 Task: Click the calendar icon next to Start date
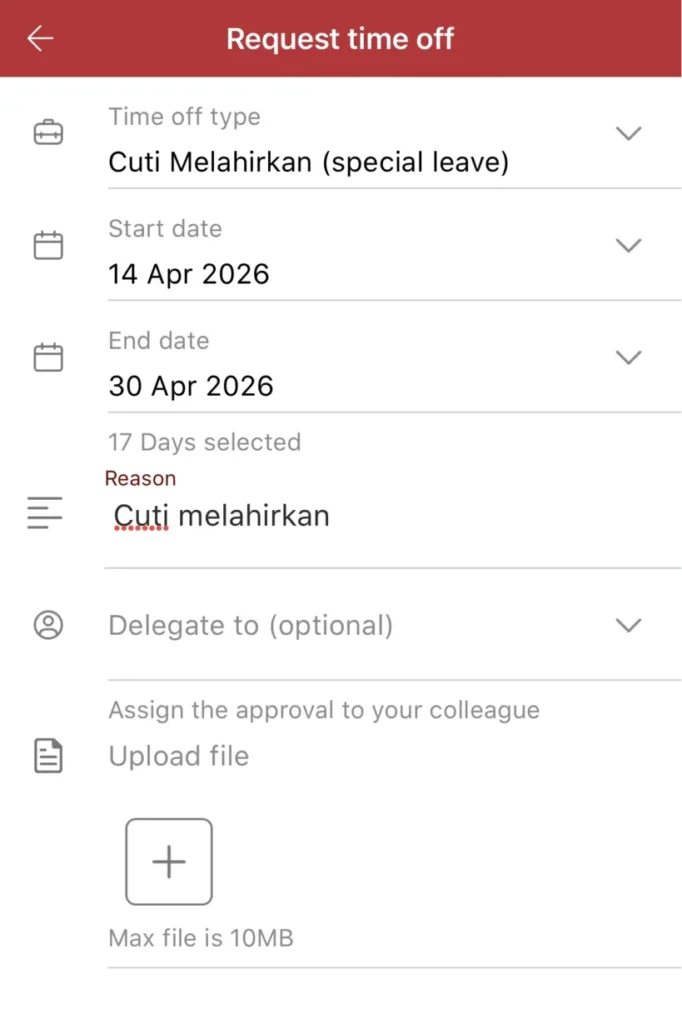pyautogui.click(x=48, y=243)
